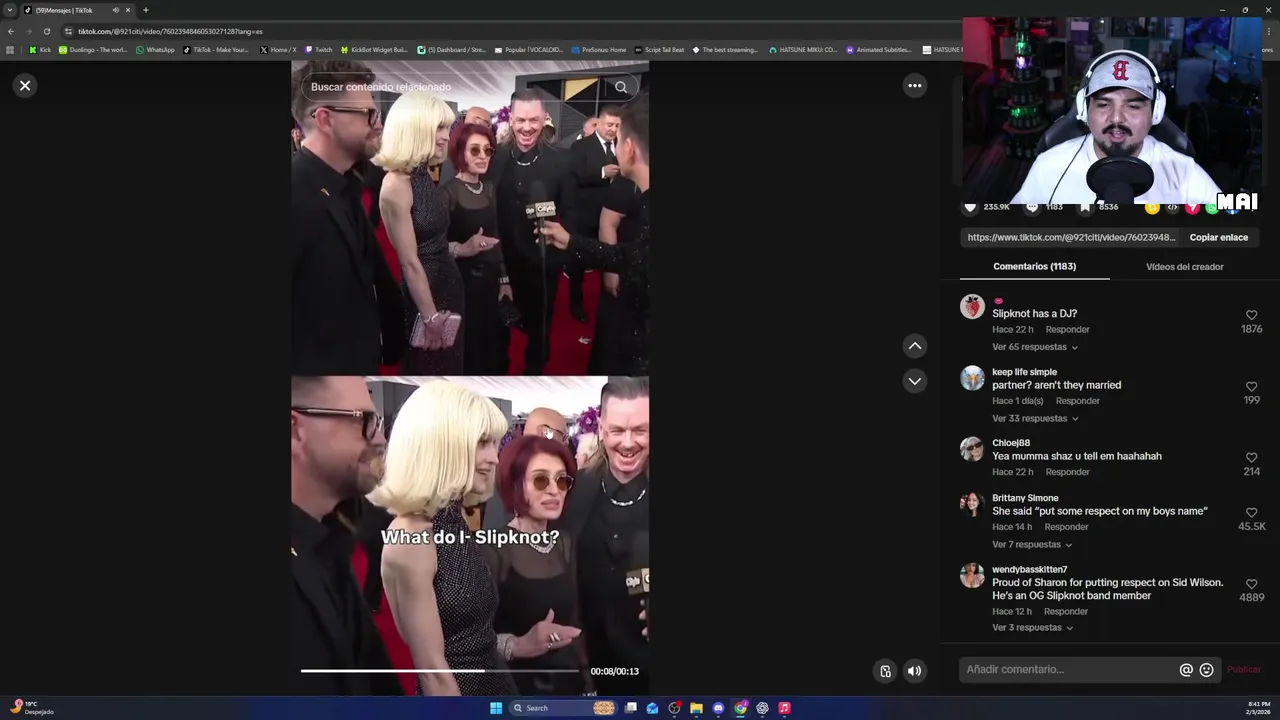Like the 'Slipknot has a DJ?' comment
This screenshot has width=1280, height=720.
(1251, 315)
